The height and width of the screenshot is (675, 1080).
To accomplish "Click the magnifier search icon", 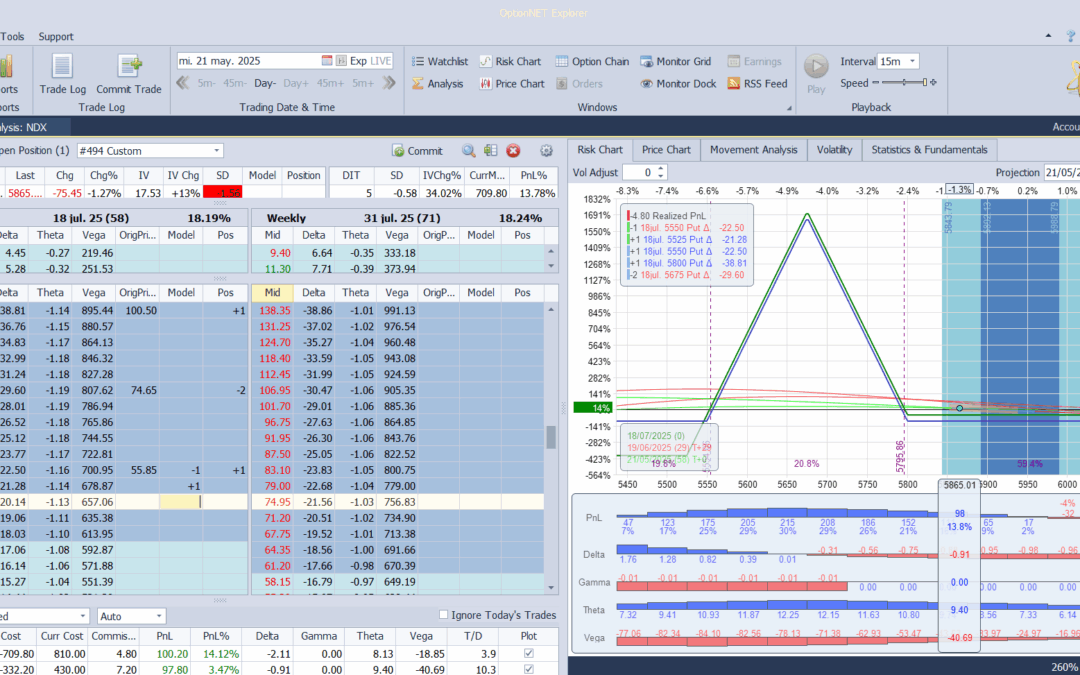I will pyautogui.click(x=468, y=151).
